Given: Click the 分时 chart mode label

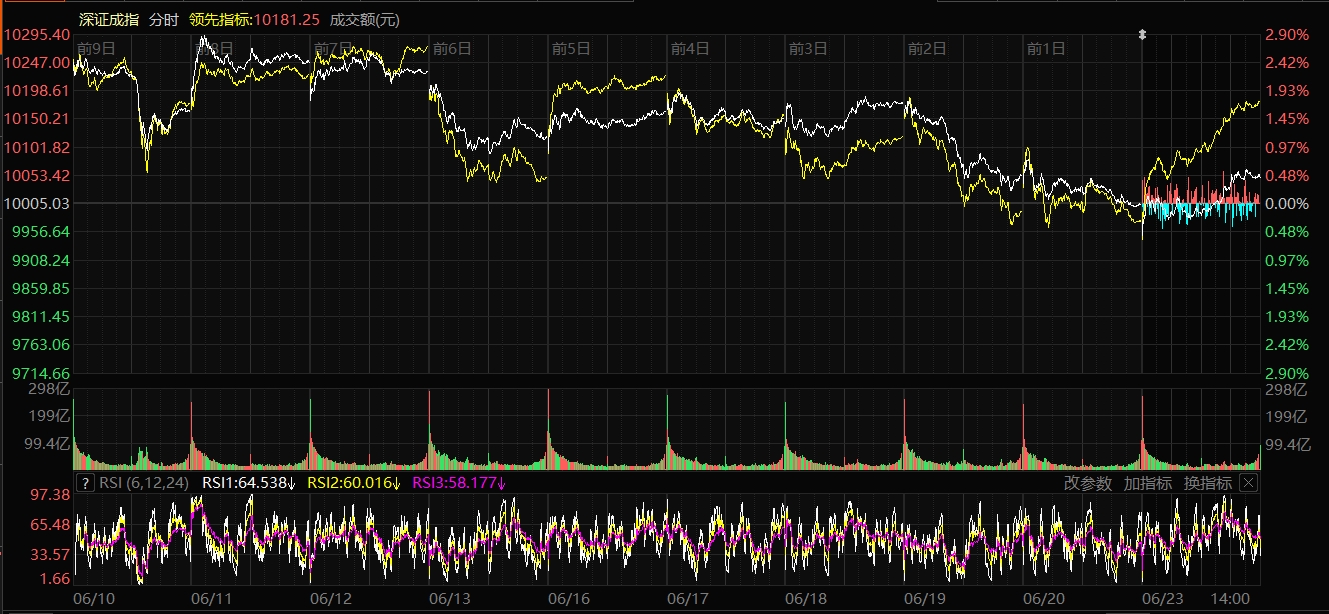Looking at the screenshot, I should (164, 19).
